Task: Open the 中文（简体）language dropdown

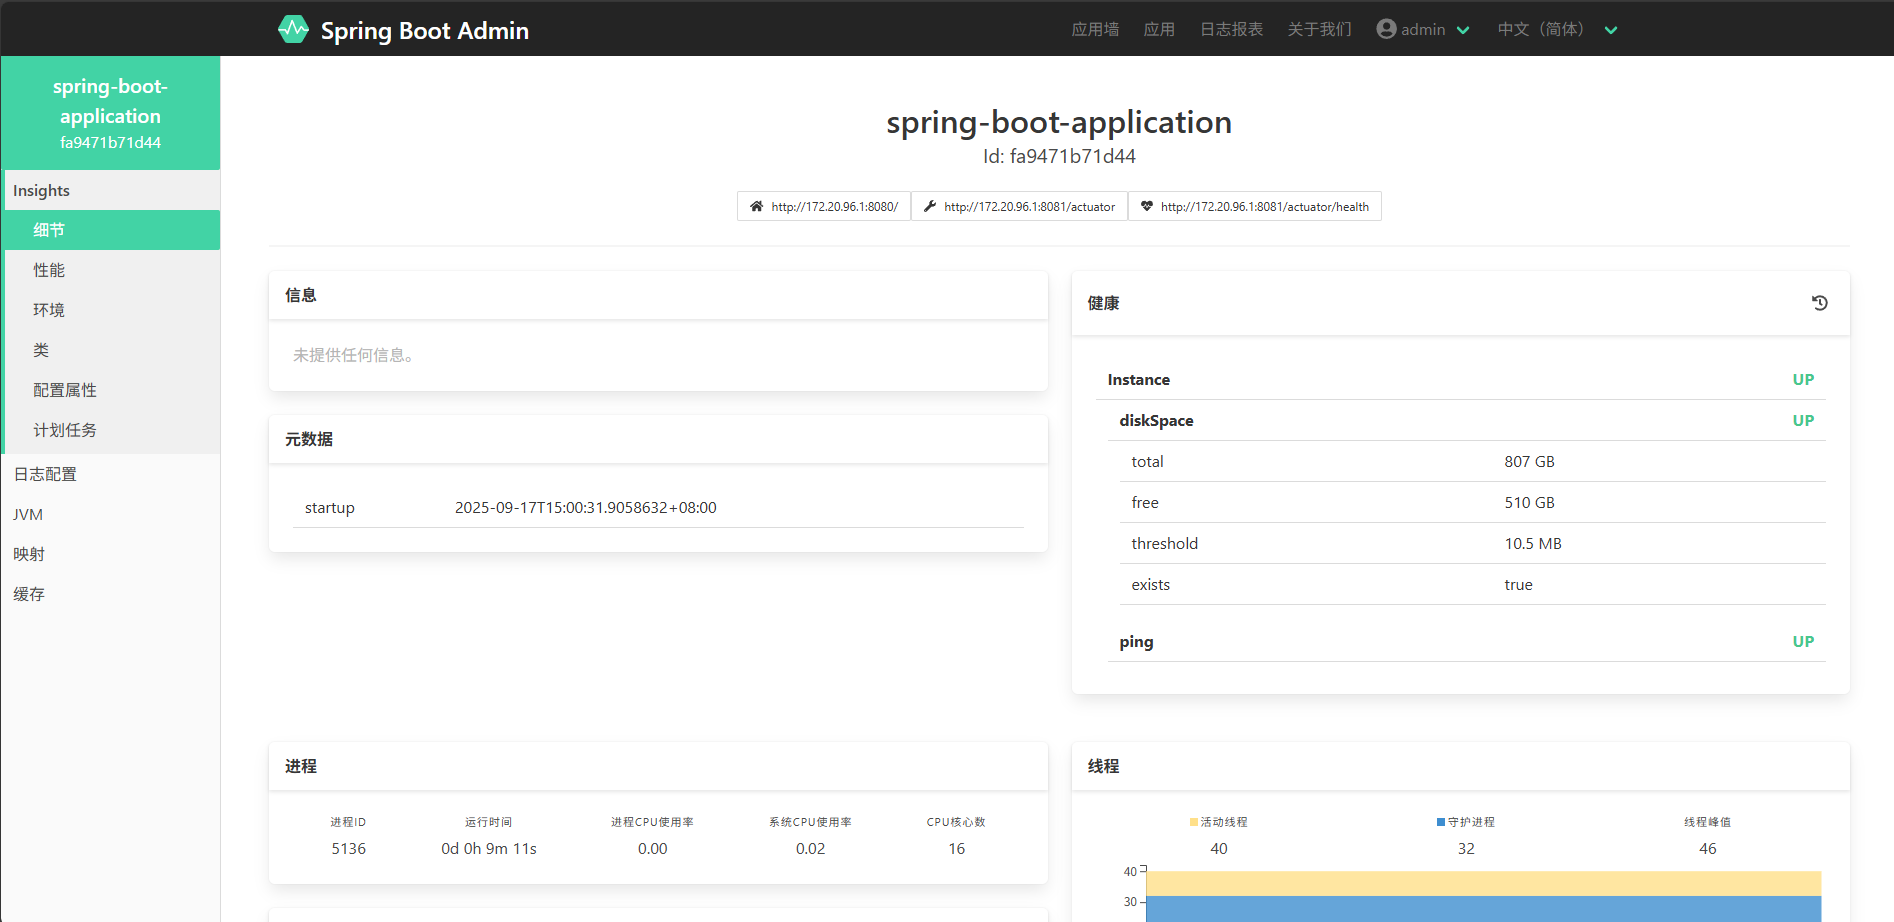Action: [x=1557, y=29]
